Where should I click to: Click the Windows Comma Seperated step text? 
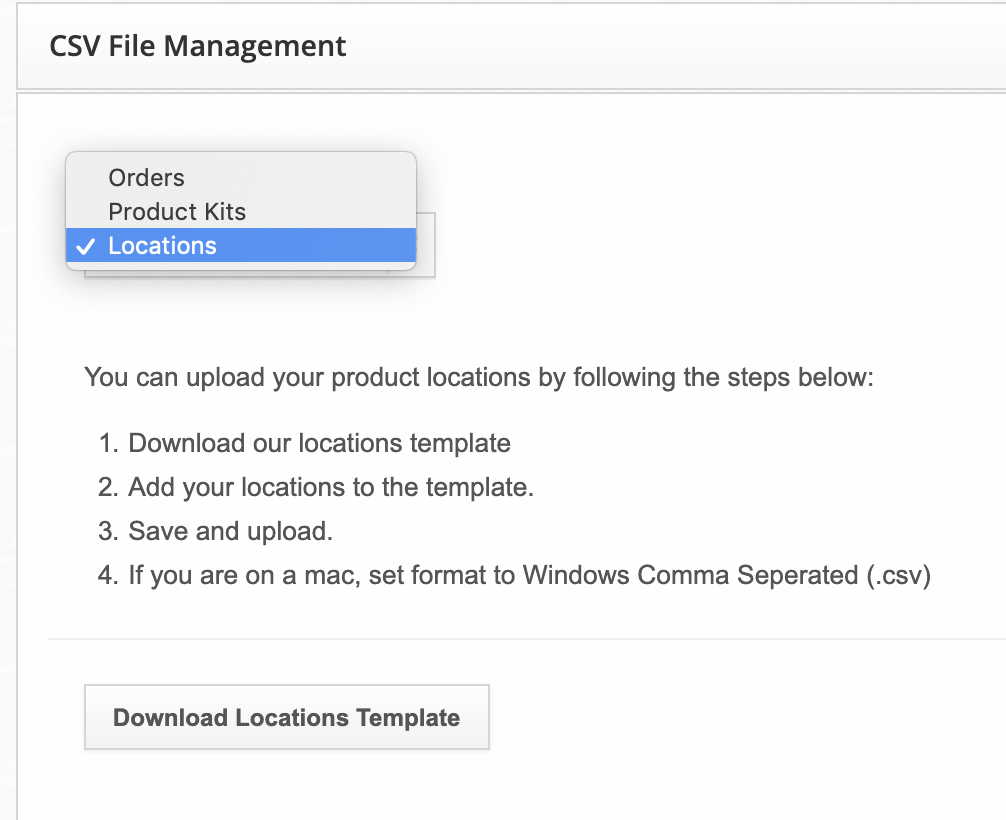pyautogui.click(x=529, y=576)
